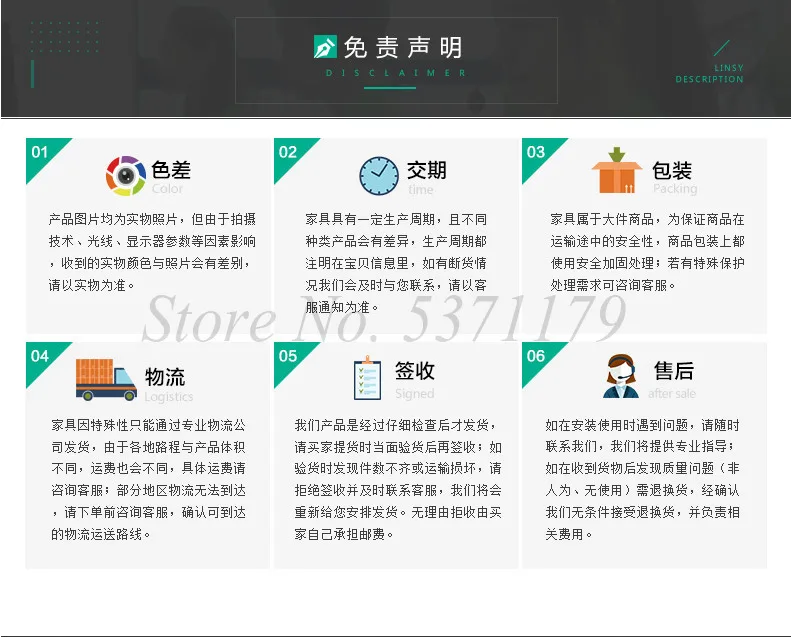Click the line 的物流运送路线。
Image resolution: width=791 pixels, height=637 pixels.
click(x=101, y=534)
